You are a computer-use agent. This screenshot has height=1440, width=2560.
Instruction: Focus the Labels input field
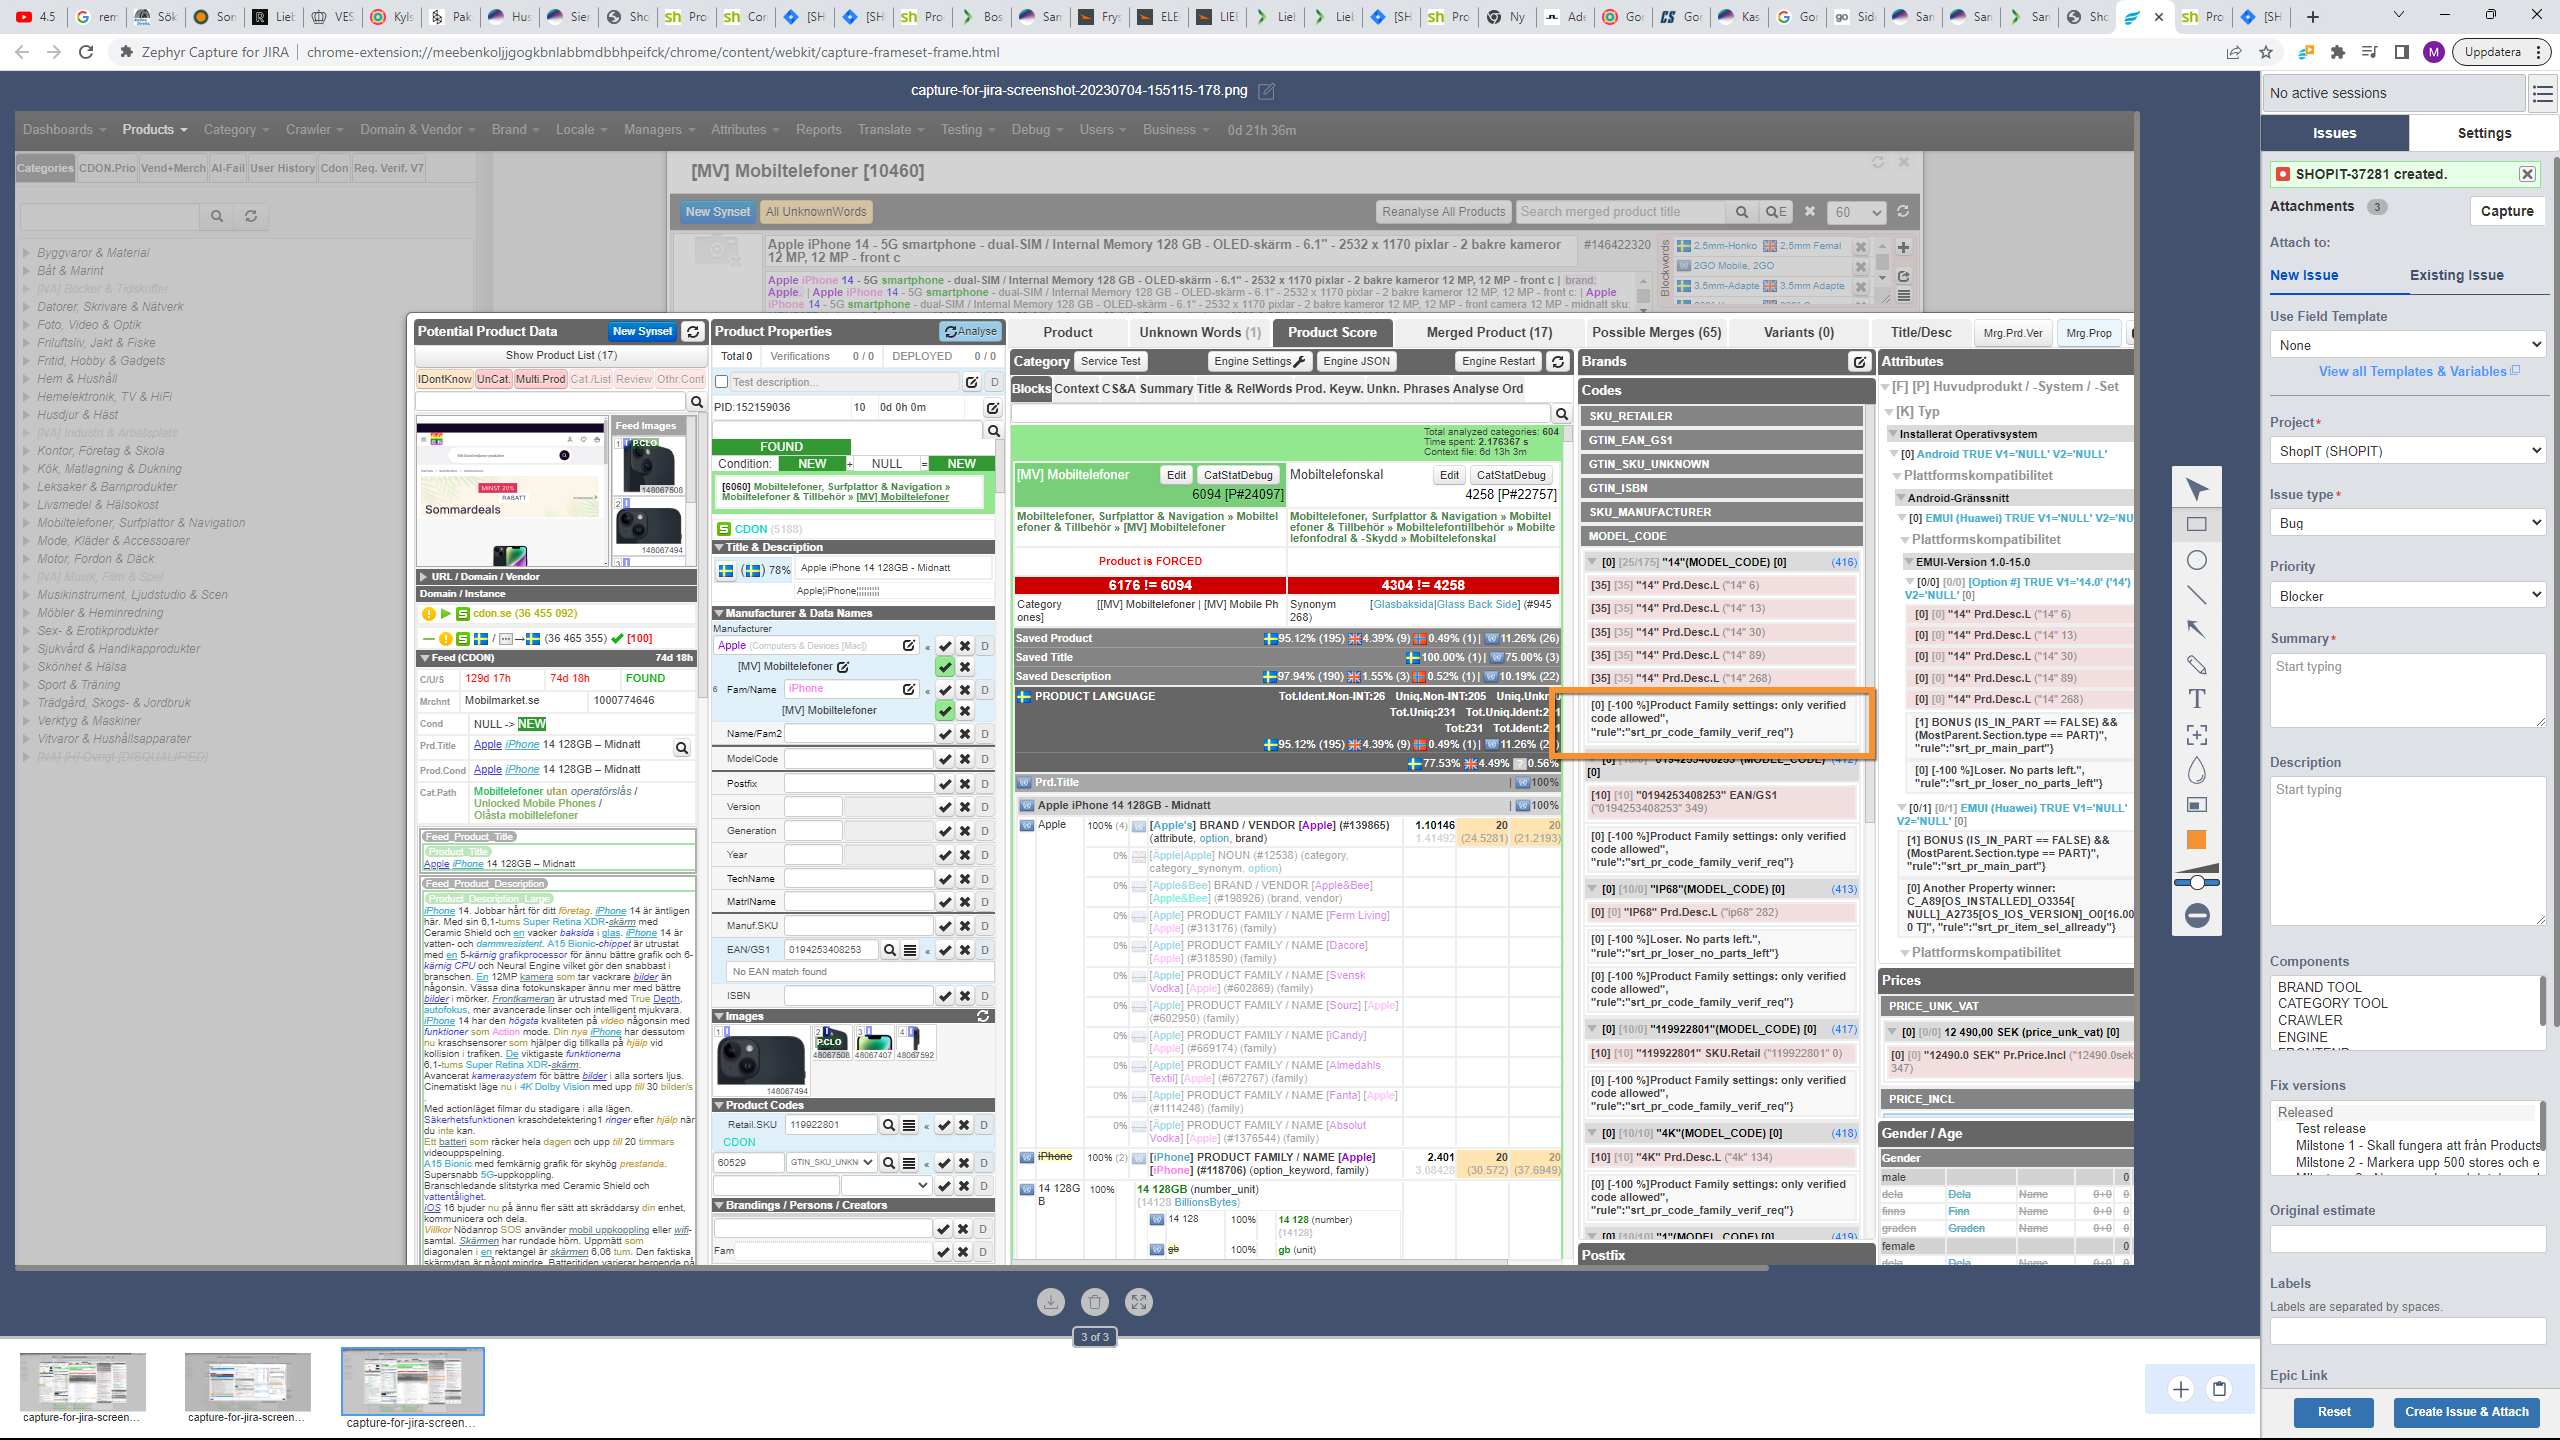tap(2407, 1330)
